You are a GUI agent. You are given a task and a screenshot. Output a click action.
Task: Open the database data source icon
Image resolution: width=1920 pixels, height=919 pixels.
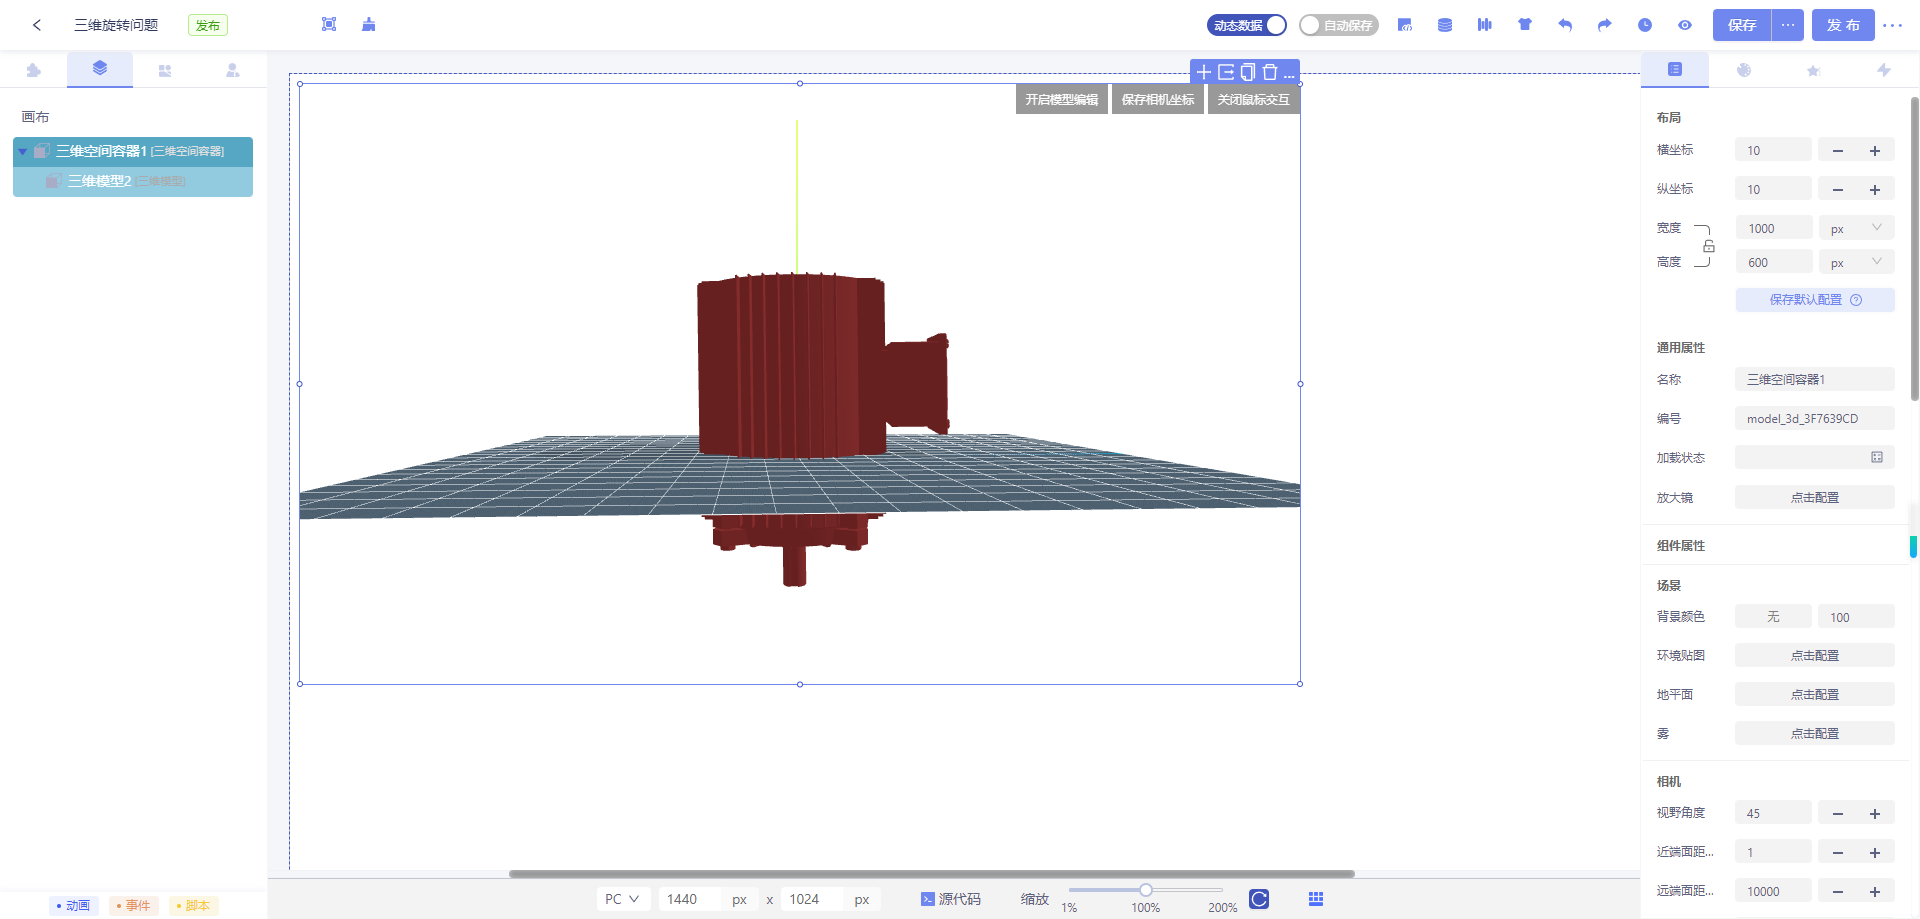click(1445, 25)
